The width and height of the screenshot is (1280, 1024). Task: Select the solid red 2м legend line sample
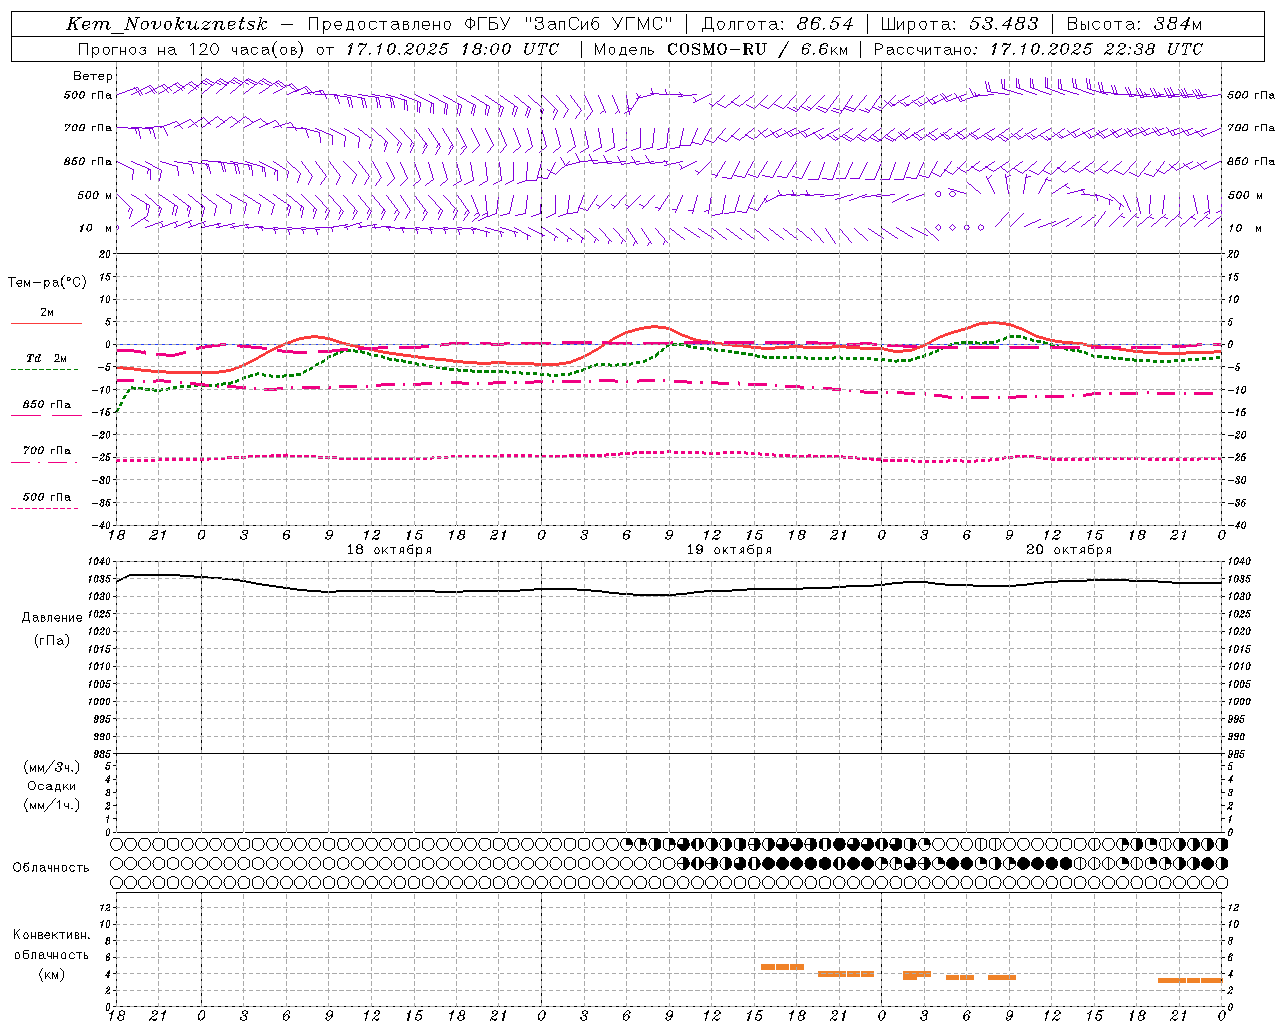(46, 323)
